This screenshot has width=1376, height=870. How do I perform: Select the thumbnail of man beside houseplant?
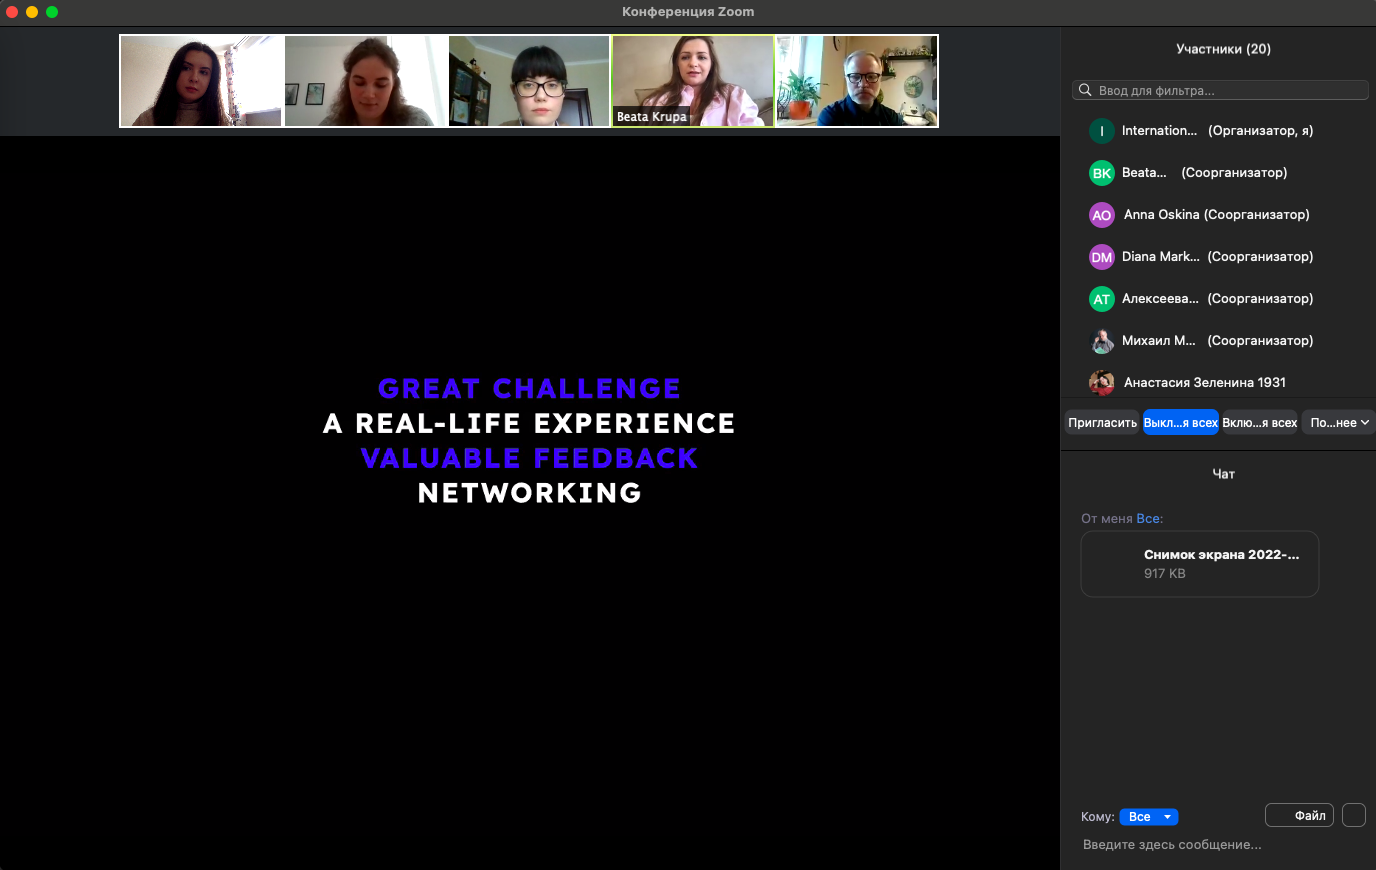(857, 81)
